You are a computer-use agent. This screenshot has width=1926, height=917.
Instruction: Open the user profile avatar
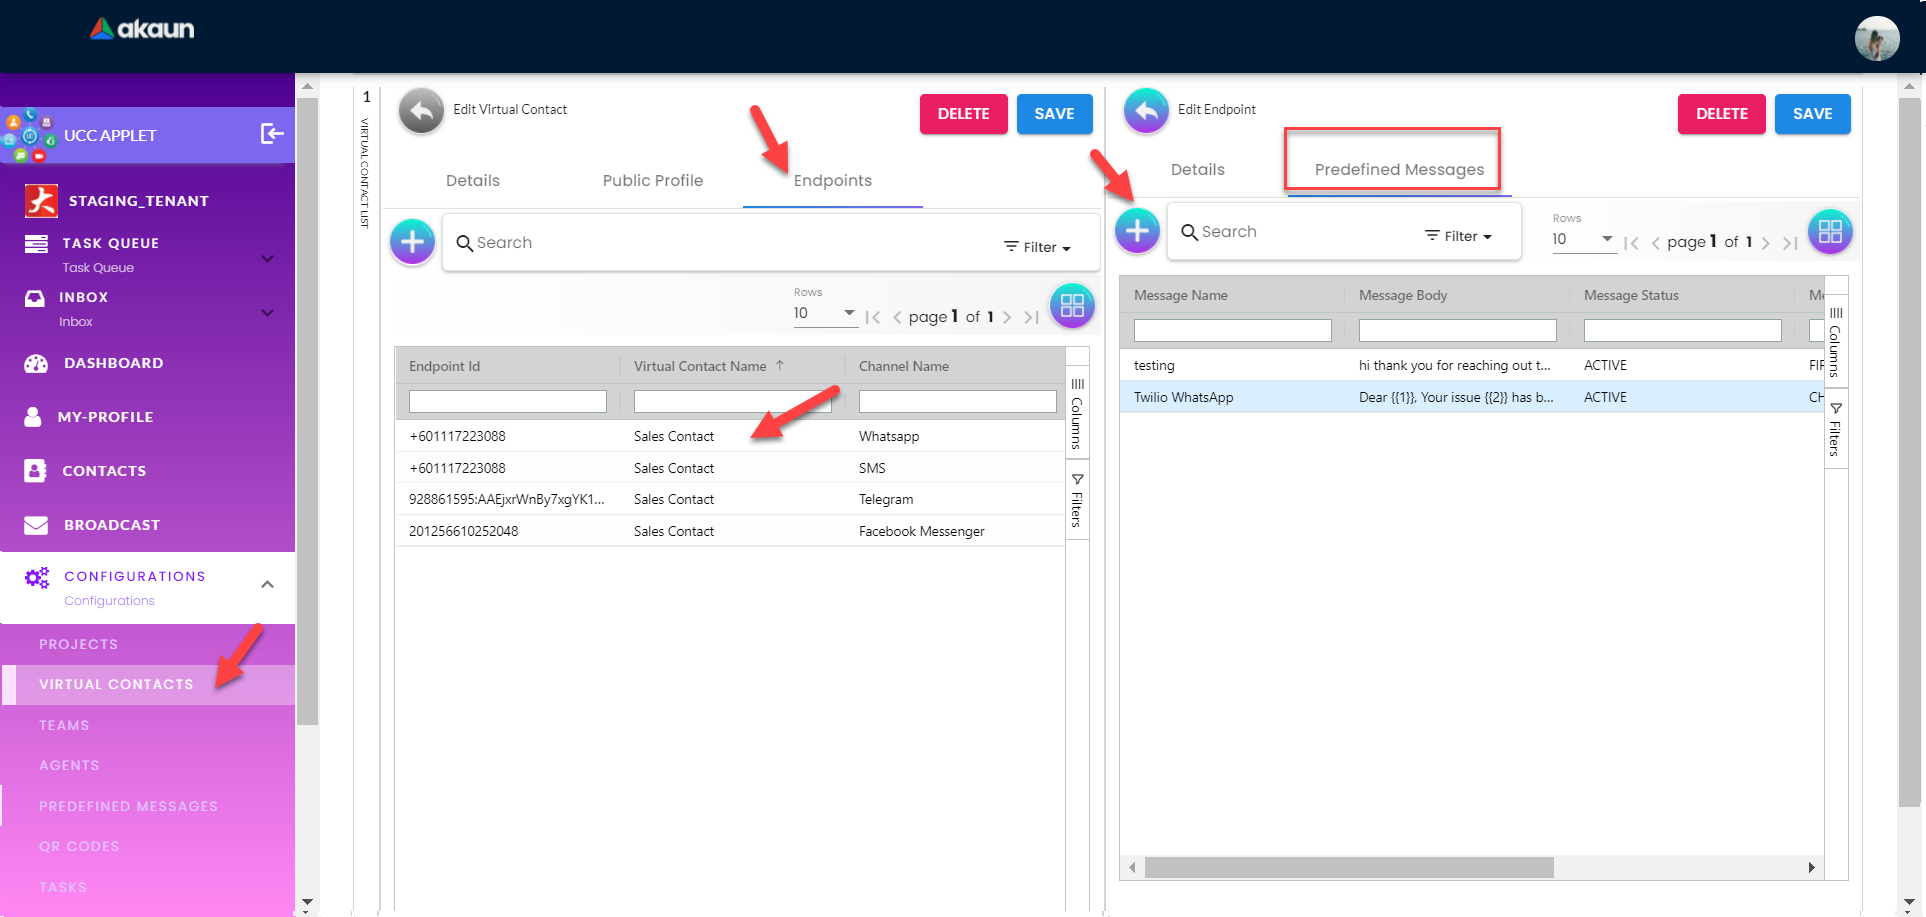coord(1876,39)
